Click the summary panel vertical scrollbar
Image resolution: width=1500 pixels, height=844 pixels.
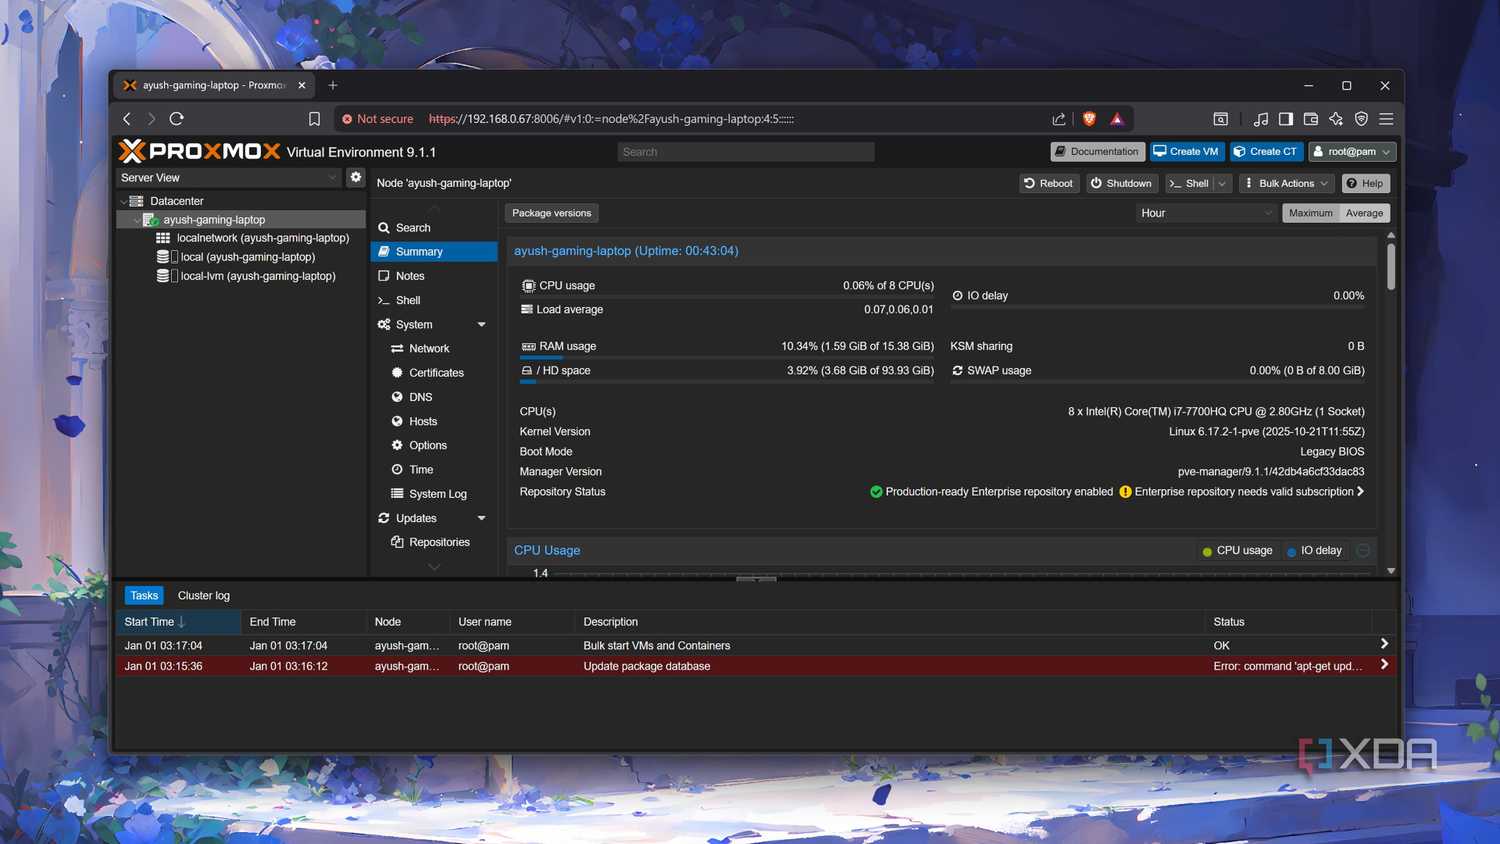click(x=1391, y=265)
